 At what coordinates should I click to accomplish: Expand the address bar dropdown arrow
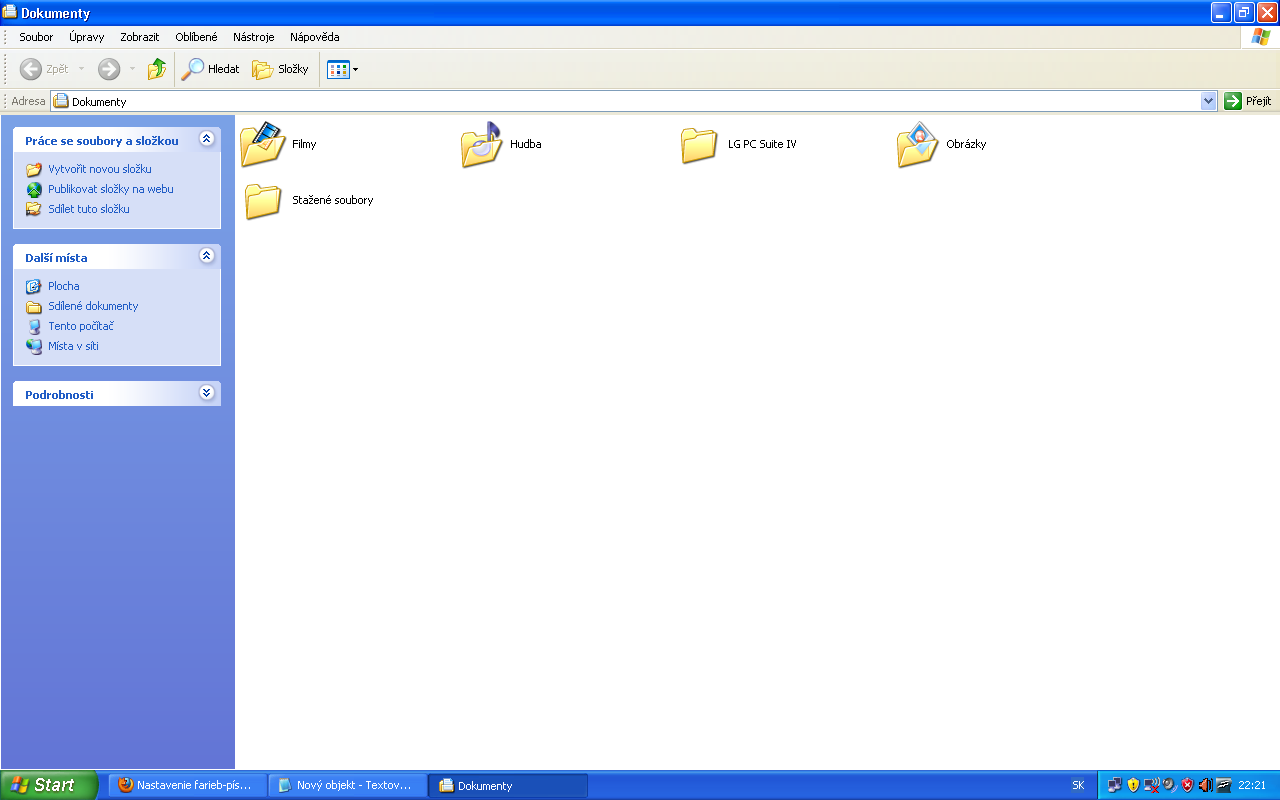click(x=1208, y=101)
